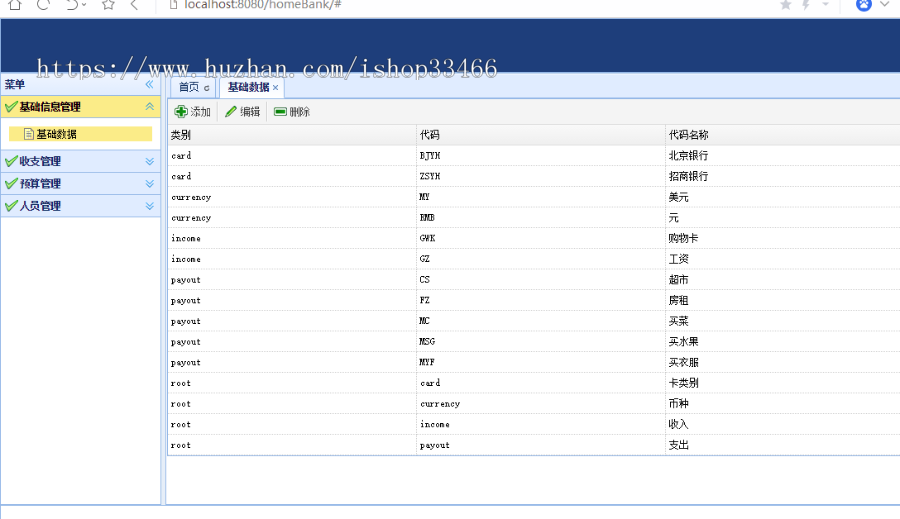Reload the page with refresh icon
Image resolution: width=900 pixels, height=519 pixels.
pos(43,5)
